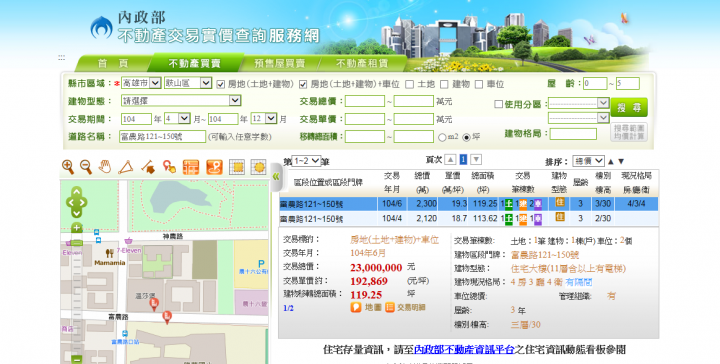Enable the 建物 checkbox
This screenshot has width=720, height=364.
click(444, 84)
